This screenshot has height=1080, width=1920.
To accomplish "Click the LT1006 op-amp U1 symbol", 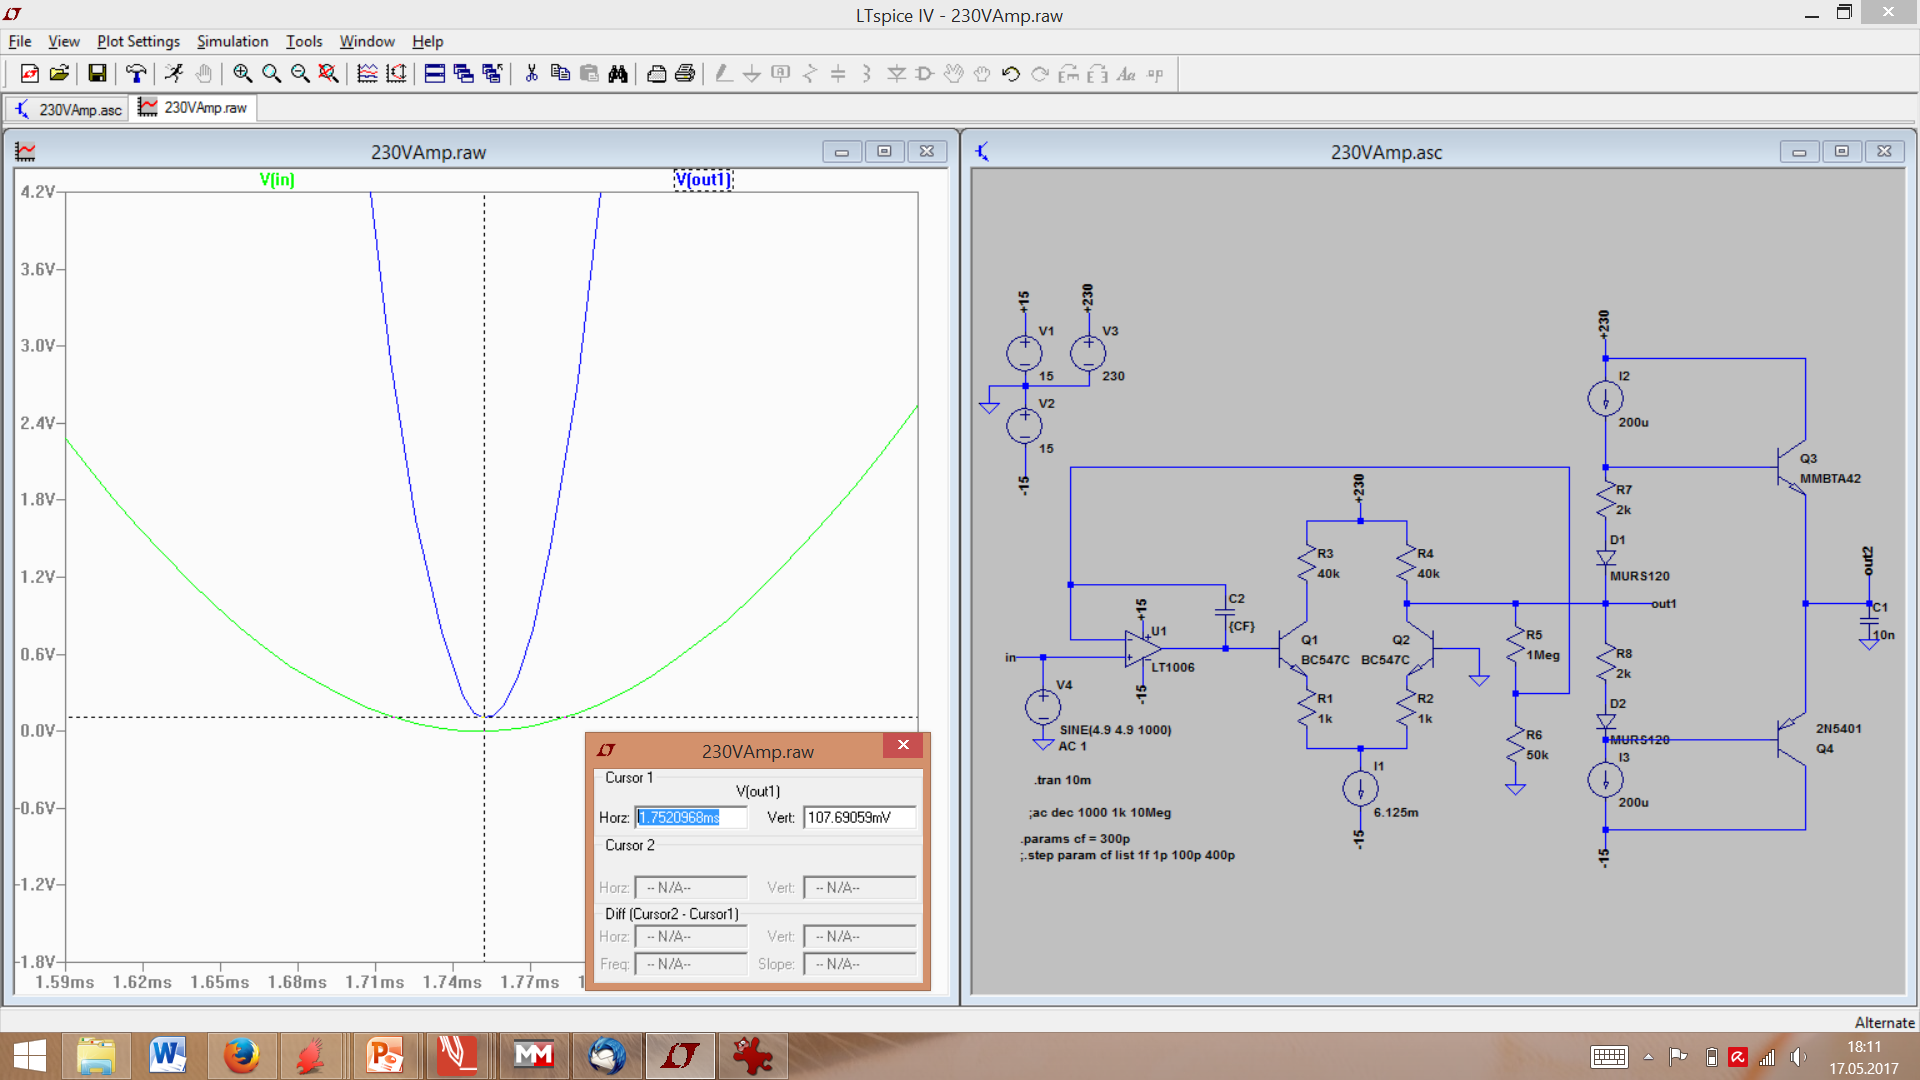I will click(x=1142, y=648).
